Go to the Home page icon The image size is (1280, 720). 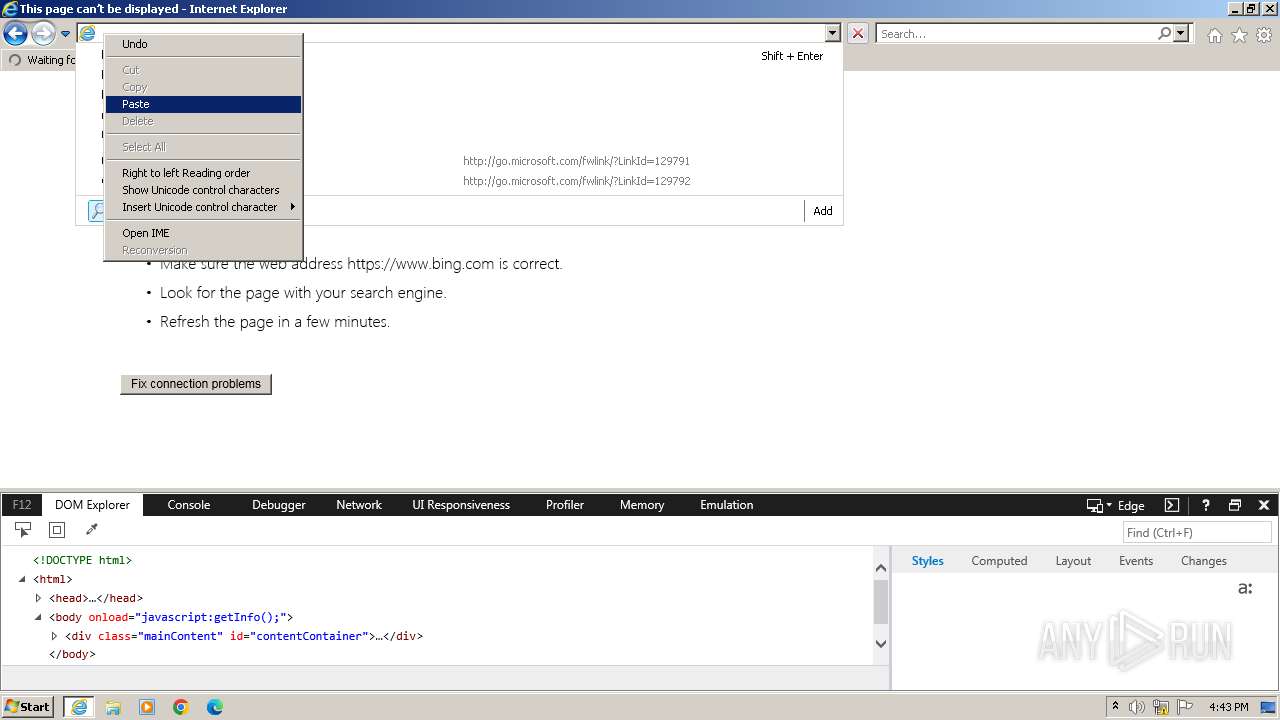(1214, 35)
